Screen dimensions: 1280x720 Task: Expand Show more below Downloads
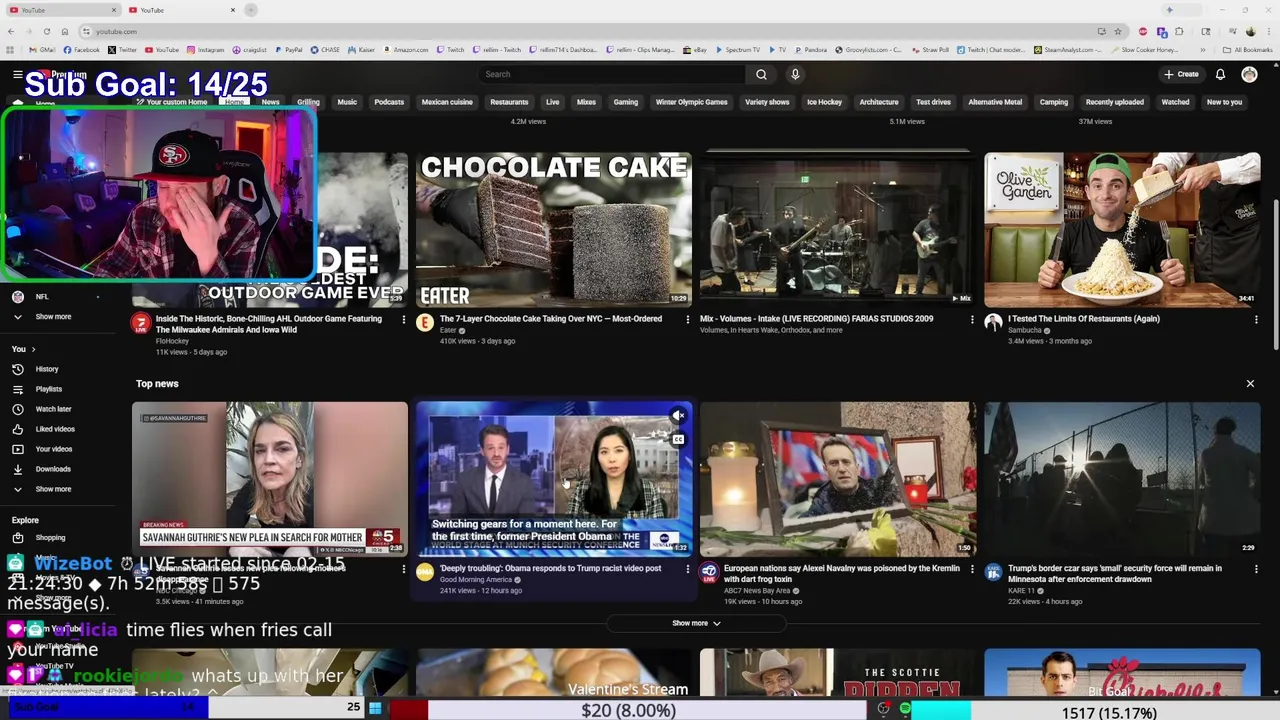53,489
